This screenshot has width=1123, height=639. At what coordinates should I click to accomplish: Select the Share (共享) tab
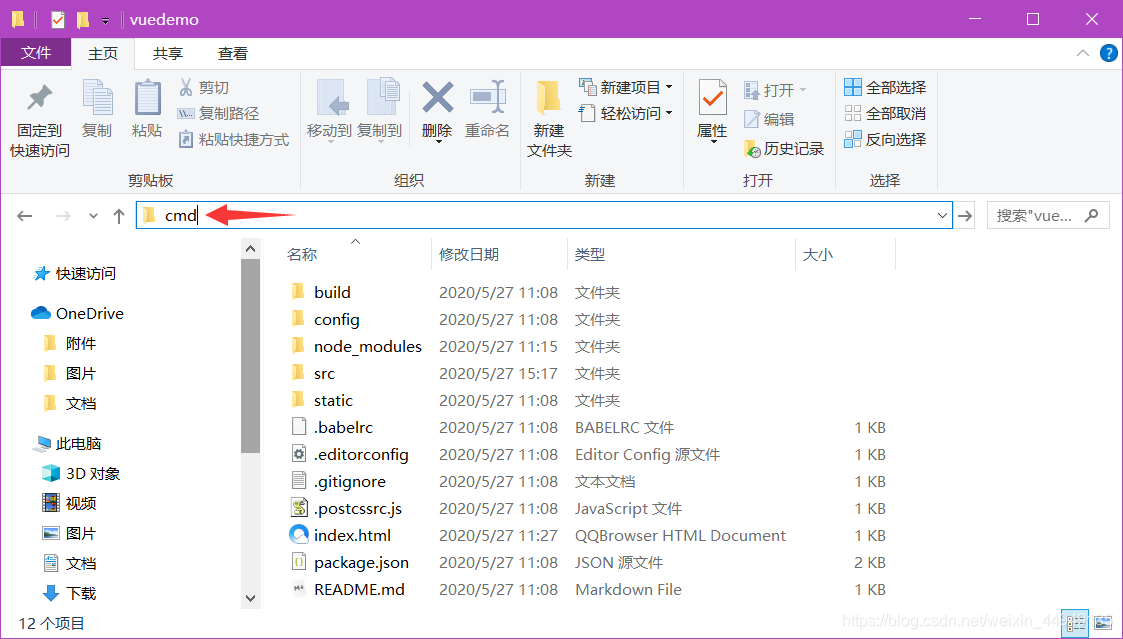(x=168, y=54)
